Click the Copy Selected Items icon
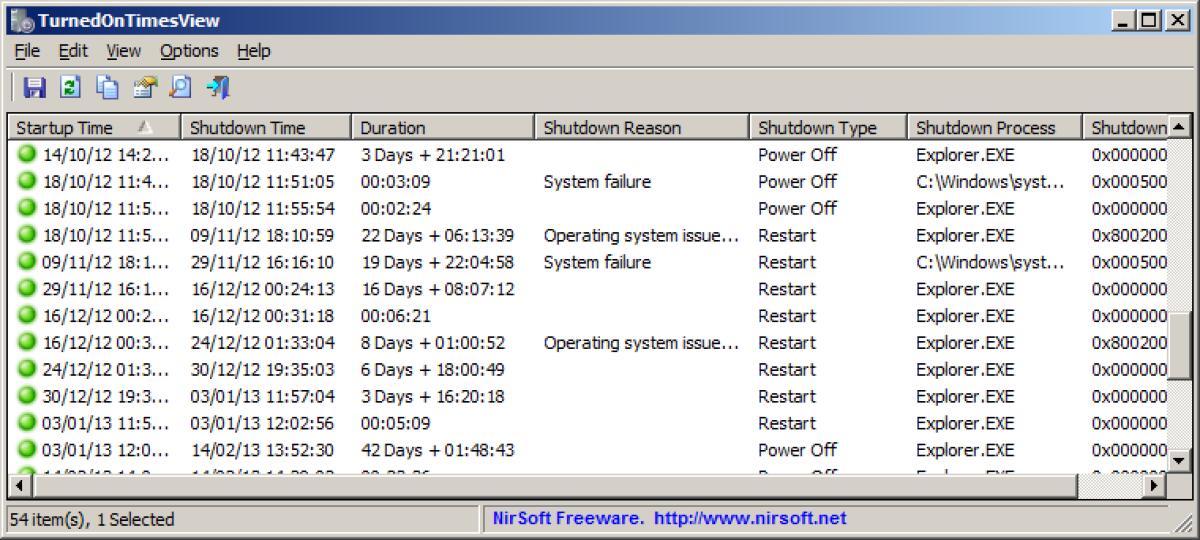 pyautogui.click(x=107, y=88)
